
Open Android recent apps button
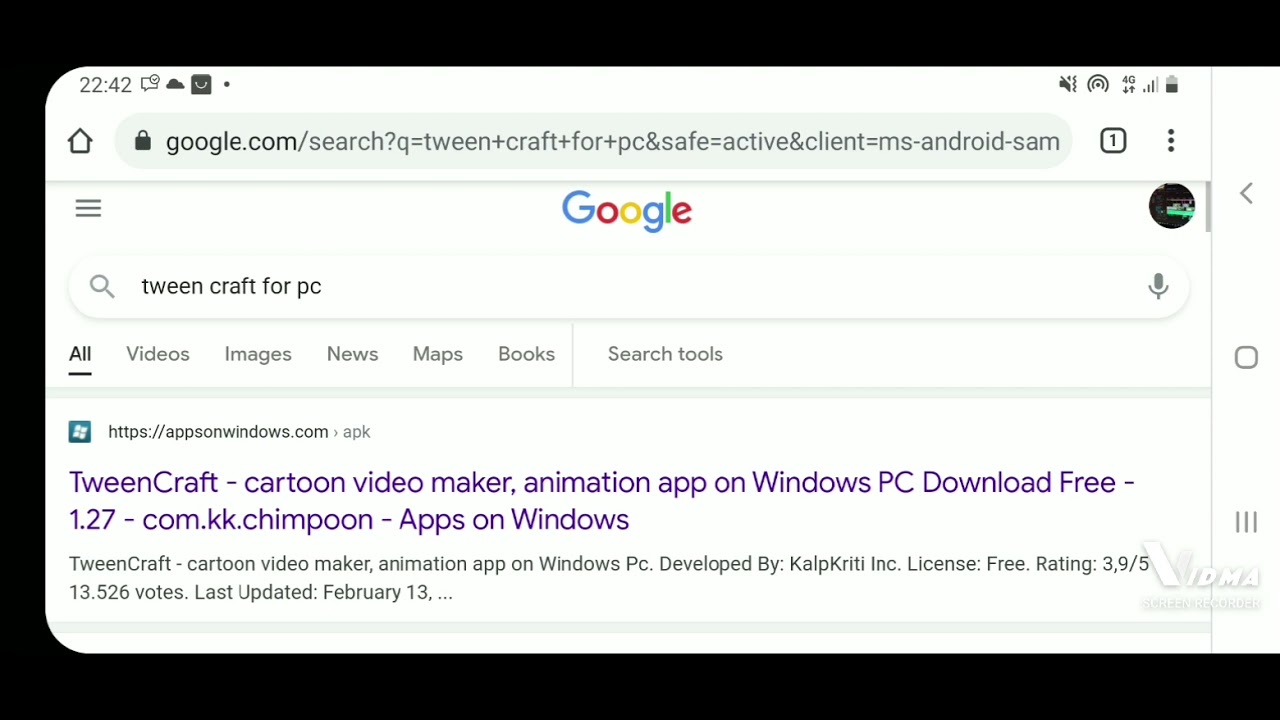(x=1246, y=522)
